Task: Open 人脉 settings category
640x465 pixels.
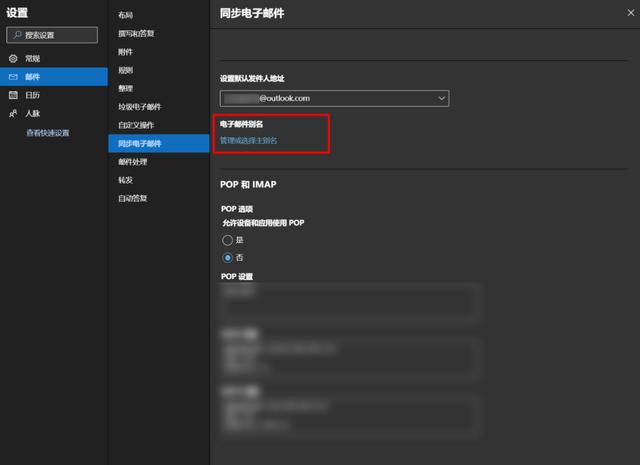Action: pyautogui.click(x=54, y=113)
